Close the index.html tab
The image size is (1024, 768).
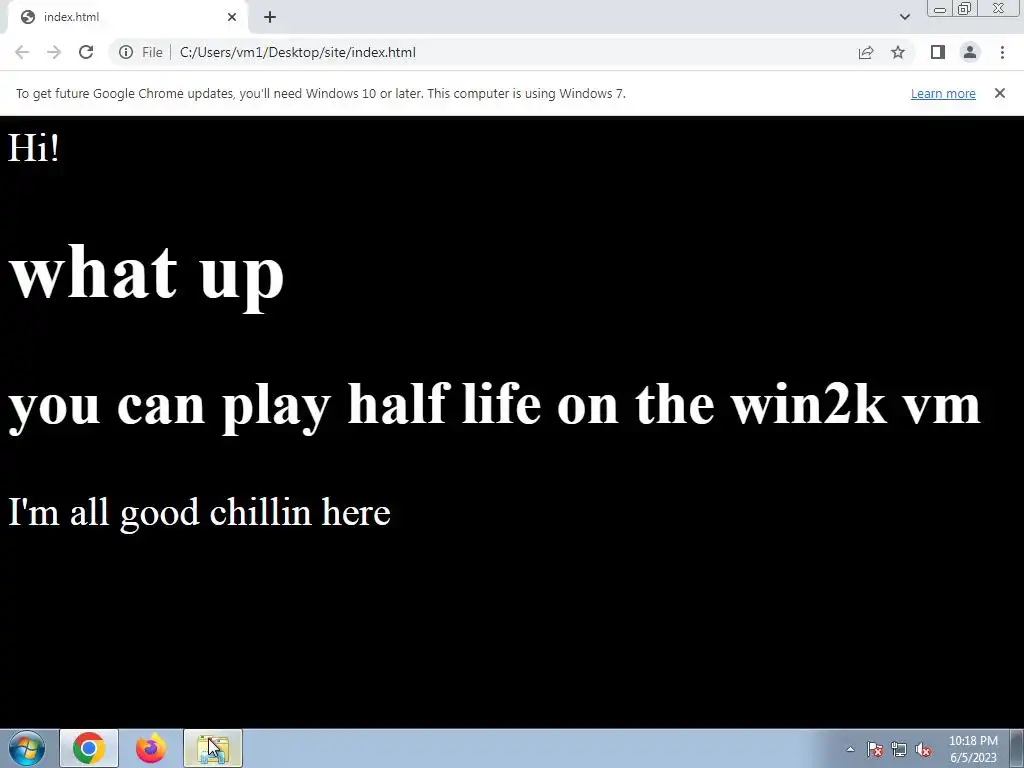coord(232,17)
